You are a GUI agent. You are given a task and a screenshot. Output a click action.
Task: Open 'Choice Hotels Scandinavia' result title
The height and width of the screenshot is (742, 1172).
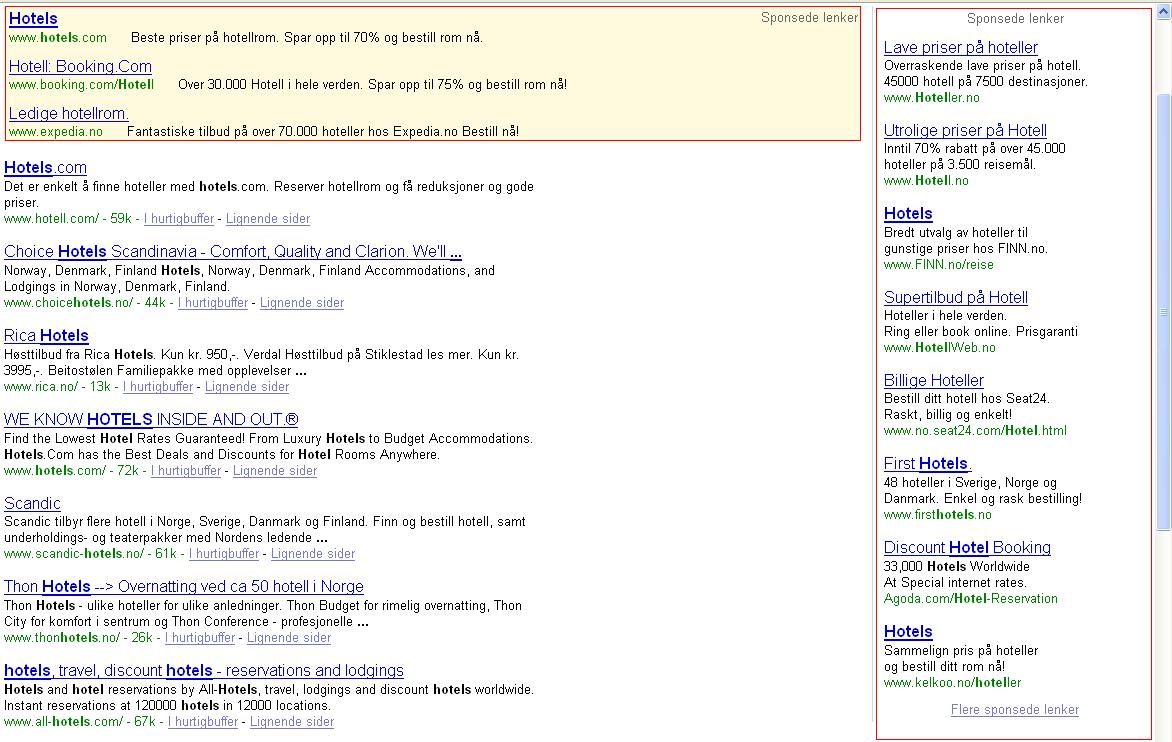[x=232, y=251]
